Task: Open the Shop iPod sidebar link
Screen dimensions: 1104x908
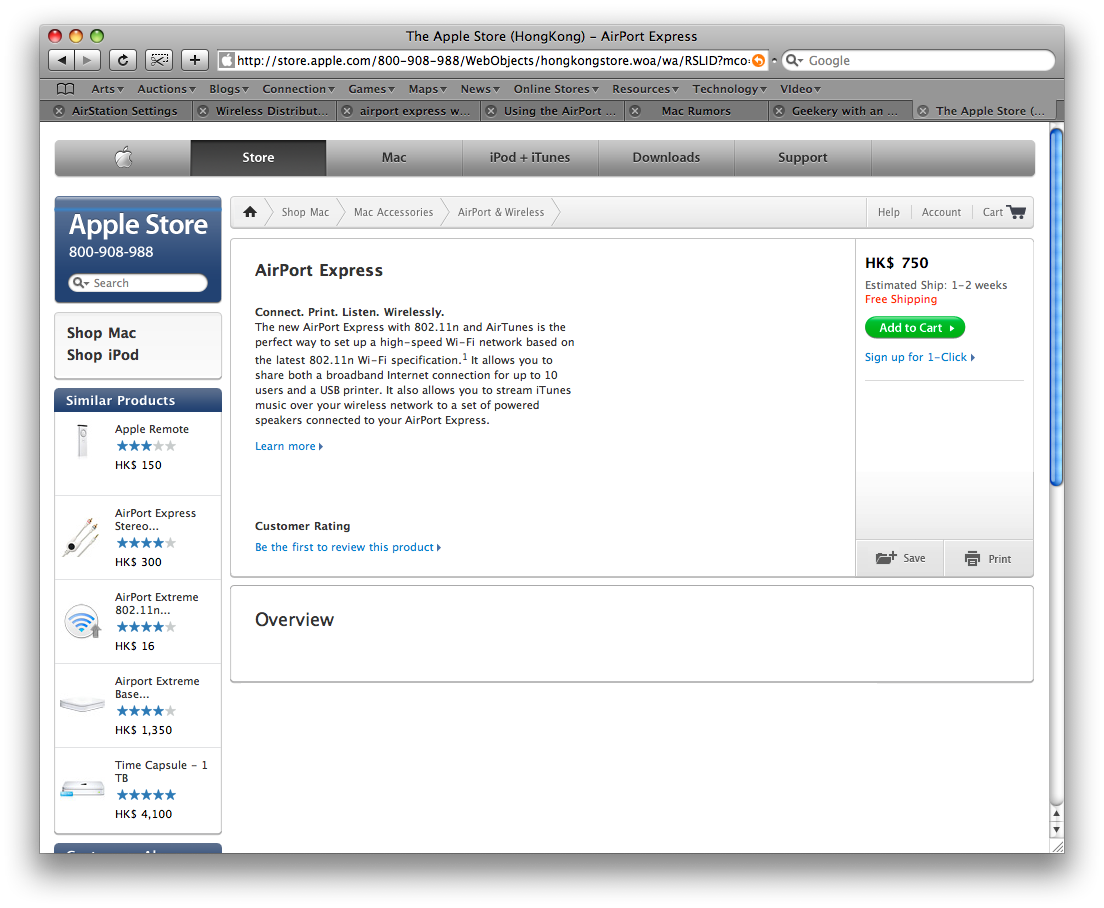Action: 103,355
